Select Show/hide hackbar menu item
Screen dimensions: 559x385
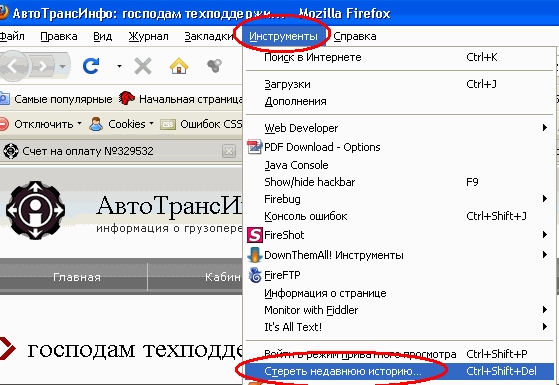click(400, 182)
